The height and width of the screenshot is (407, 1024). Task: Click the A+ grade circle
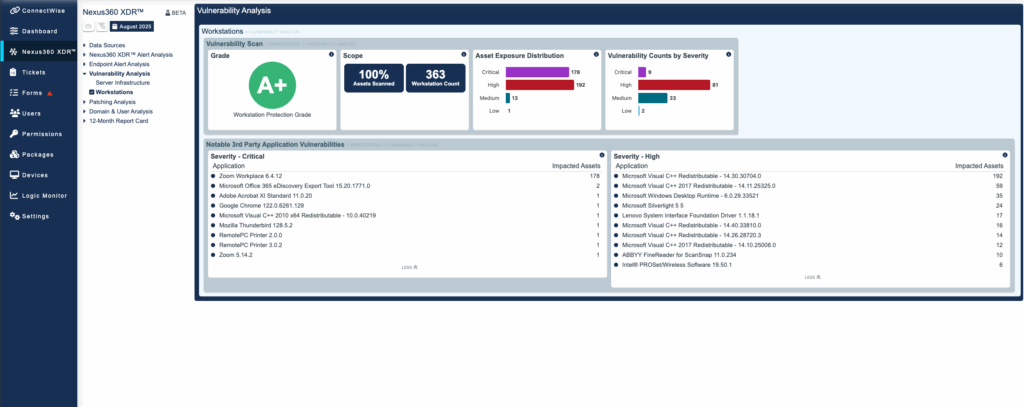pyautogui.click(x=272, y=86)
